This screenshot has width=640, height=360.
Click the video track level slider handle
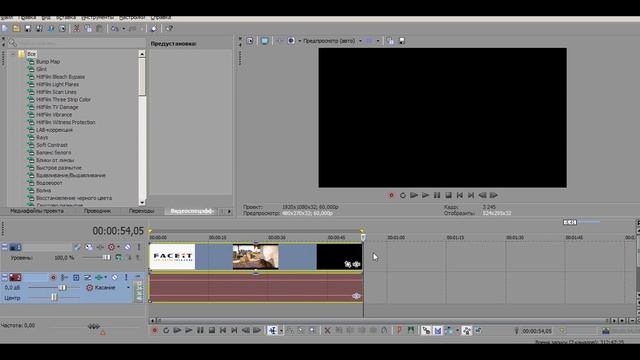pos(106,258)
